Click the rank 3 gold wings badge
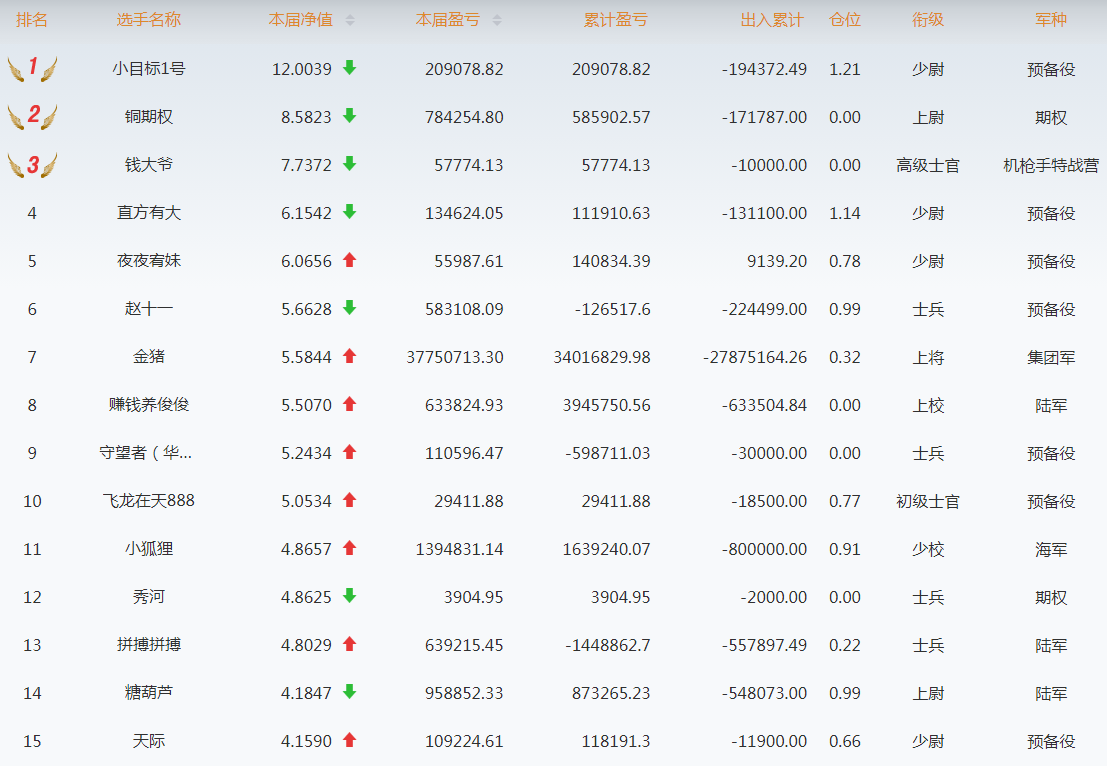 (32, 165)
